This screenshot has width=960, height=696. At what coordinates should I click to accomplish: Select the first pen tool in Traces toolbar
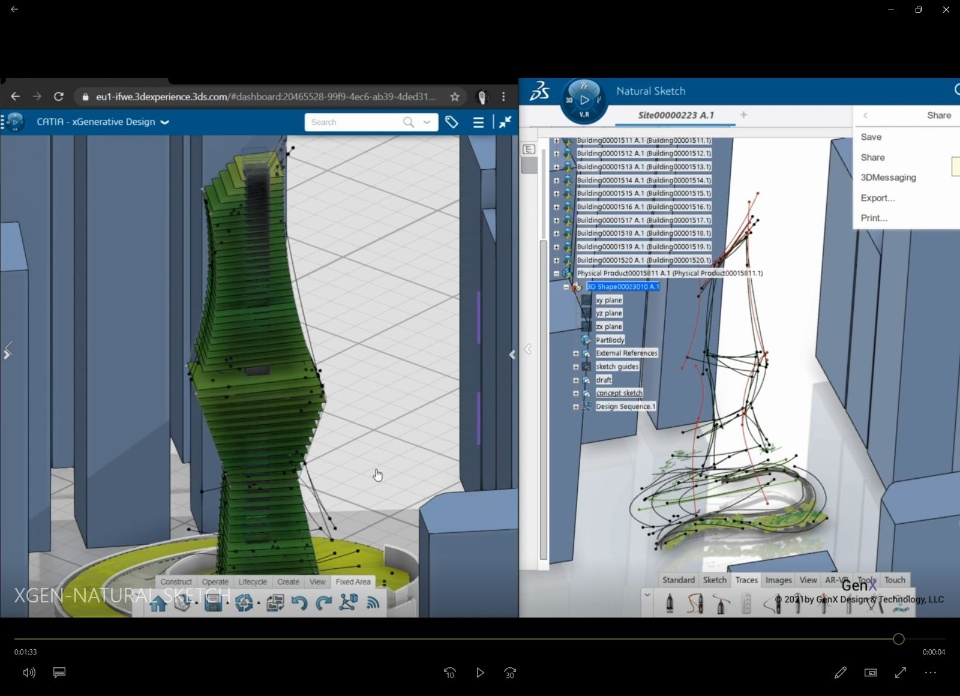[x=669, y=604]
